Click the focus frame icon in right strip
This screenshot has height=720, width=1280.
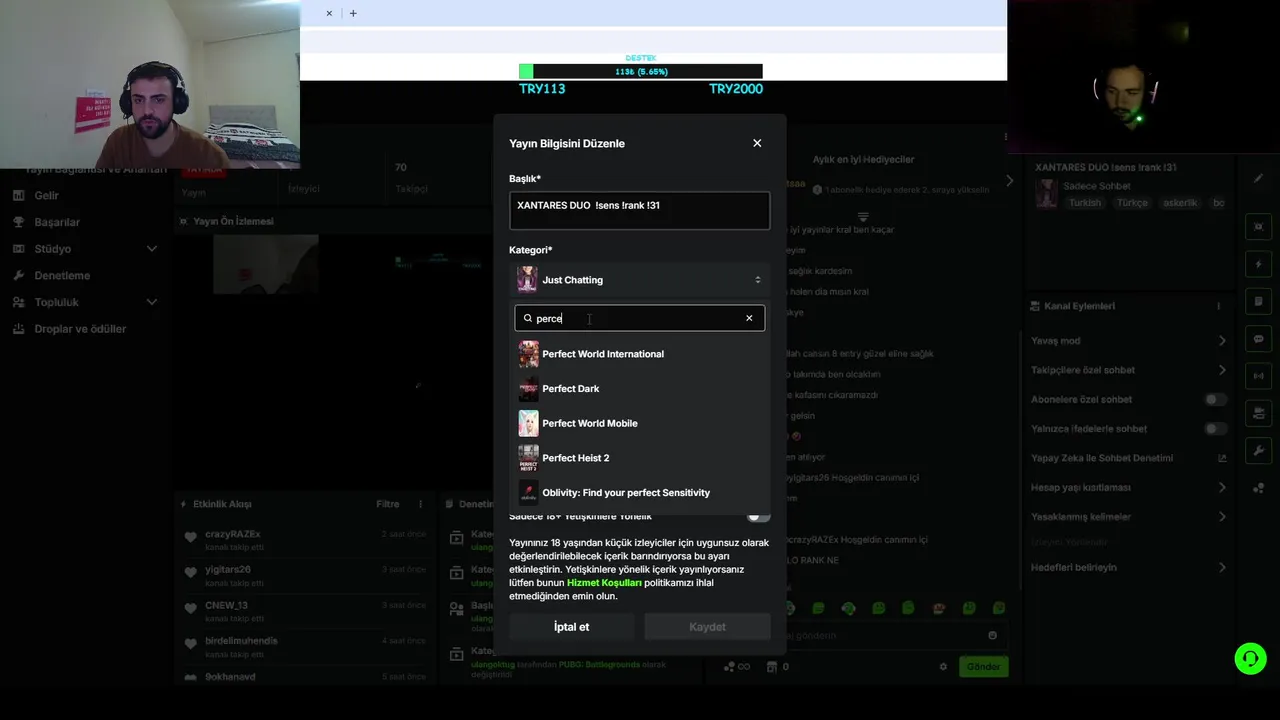[x=1258, y=227]
